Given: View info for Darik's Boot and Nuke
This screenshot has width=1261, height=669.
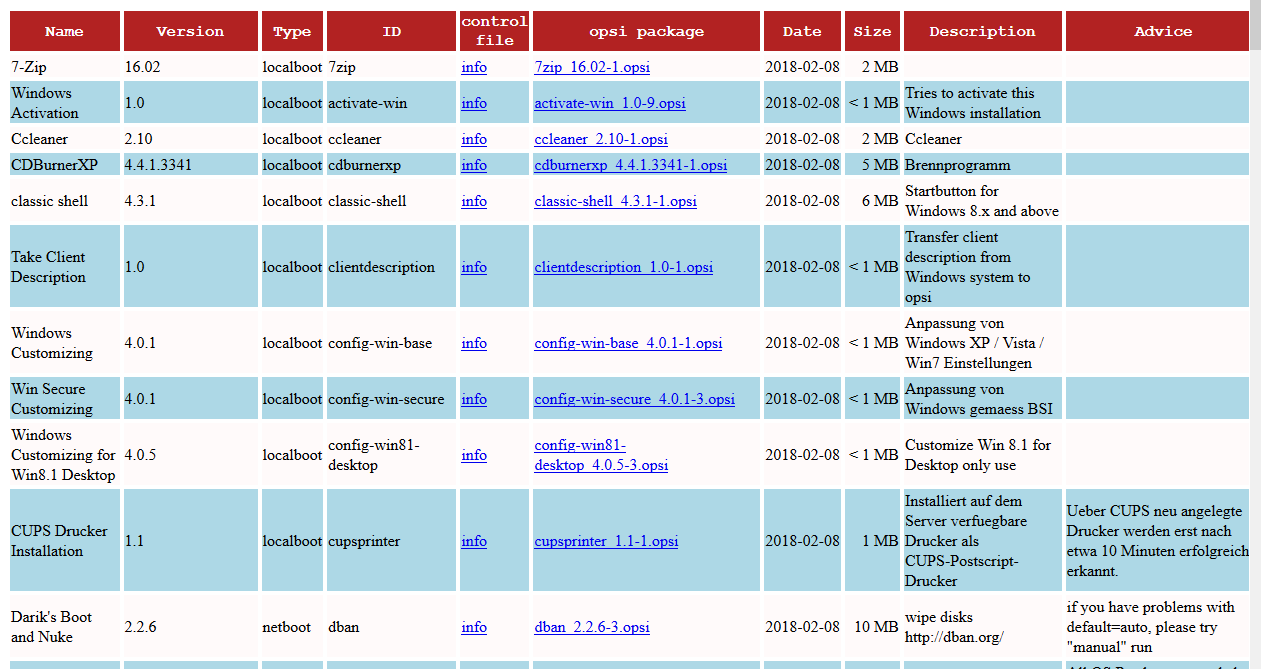Looking at the screenshot, I should click(474, 627).
